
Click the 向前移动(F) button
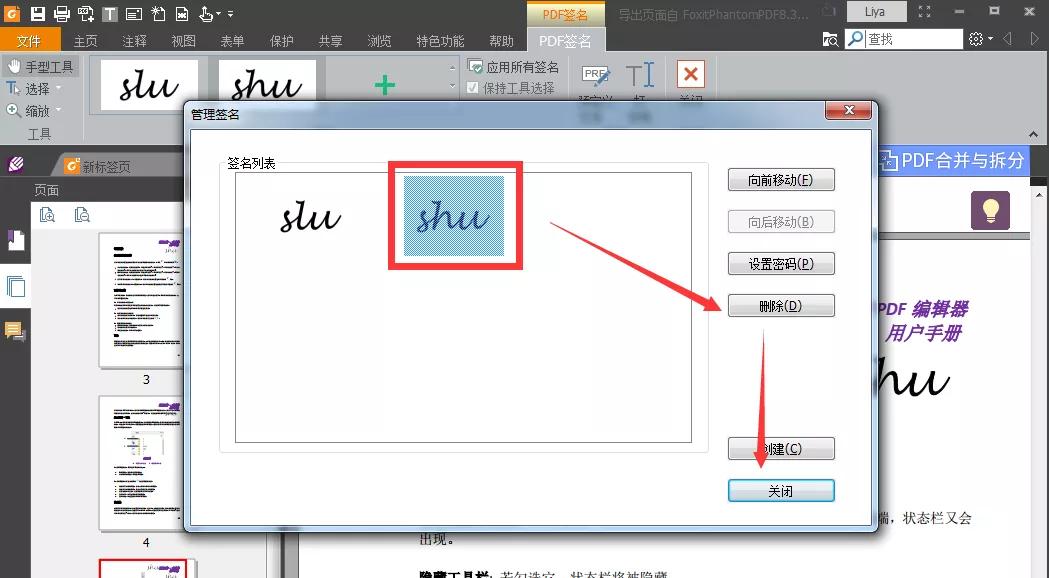point(781,180)
